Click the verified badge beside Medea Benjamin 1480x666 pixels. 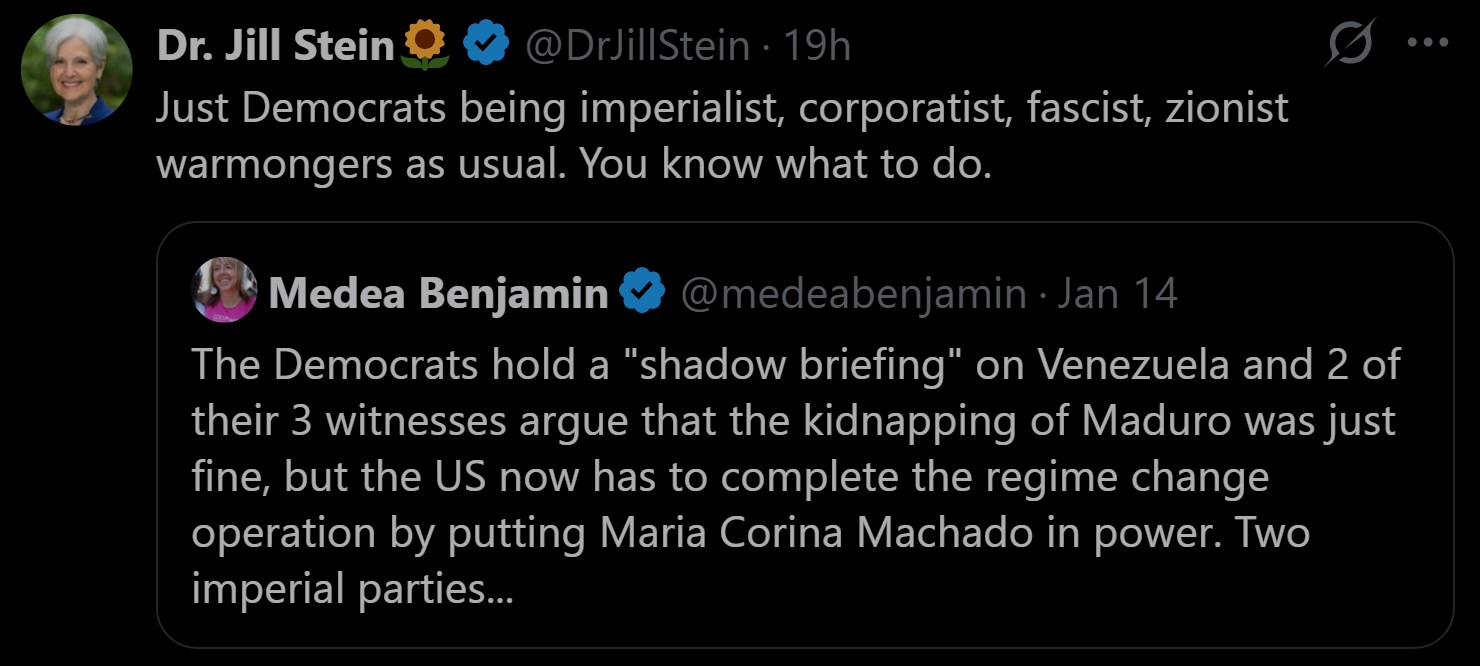(643, 293)
